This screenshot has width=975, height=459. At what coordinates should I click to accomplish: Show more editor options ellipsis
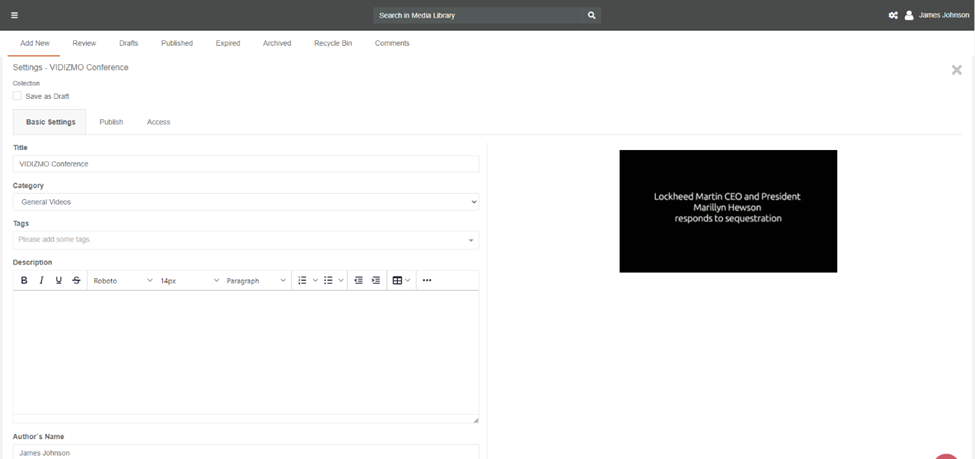coord(427,281)
